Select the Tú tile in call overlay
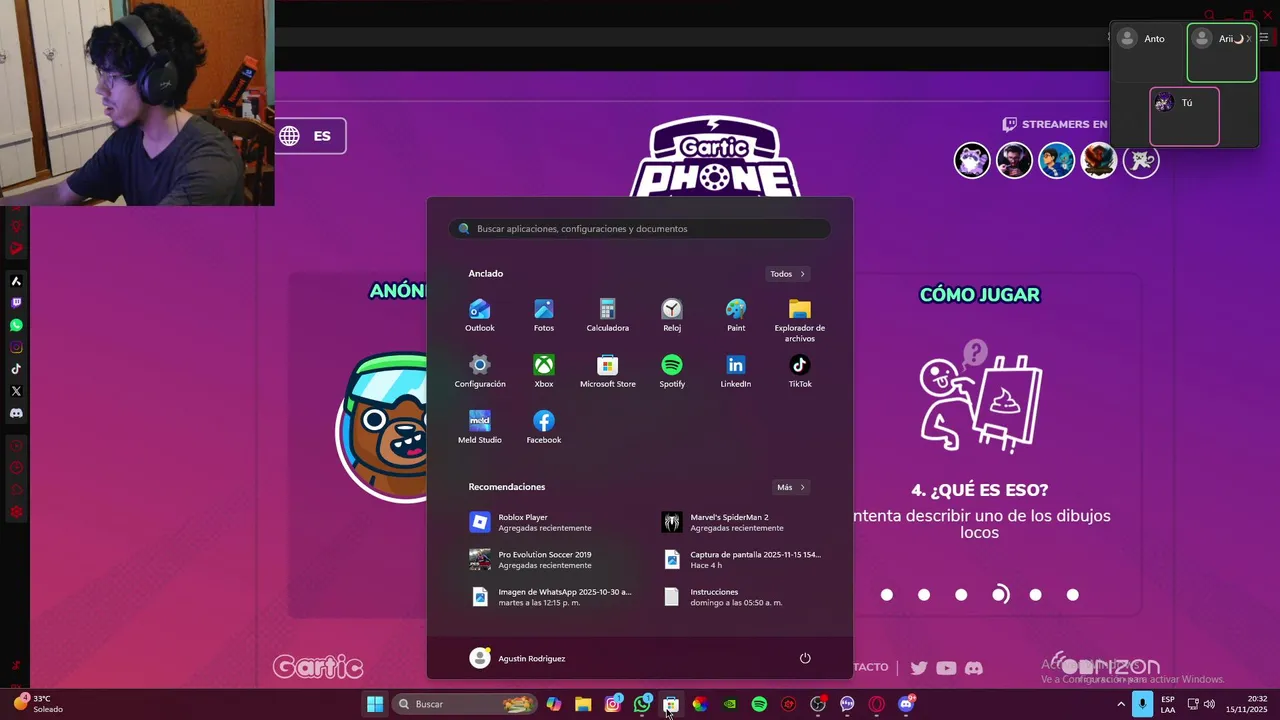 (1185, 116)
